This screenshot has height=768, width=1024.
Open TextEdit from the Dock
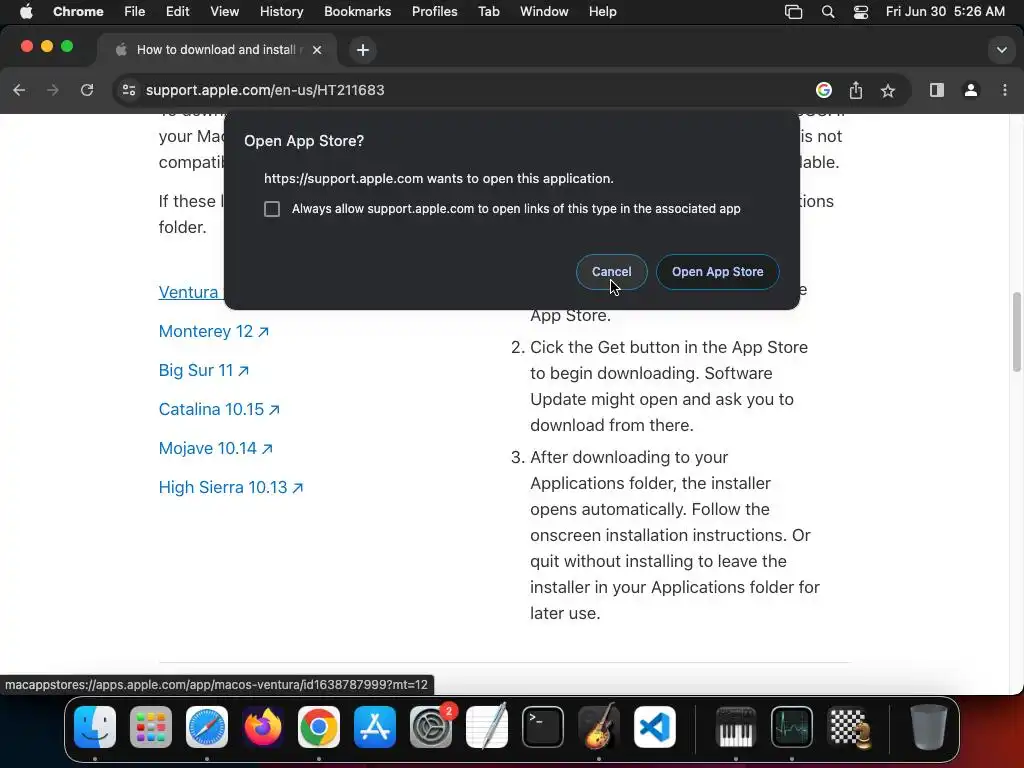[487, 727]
